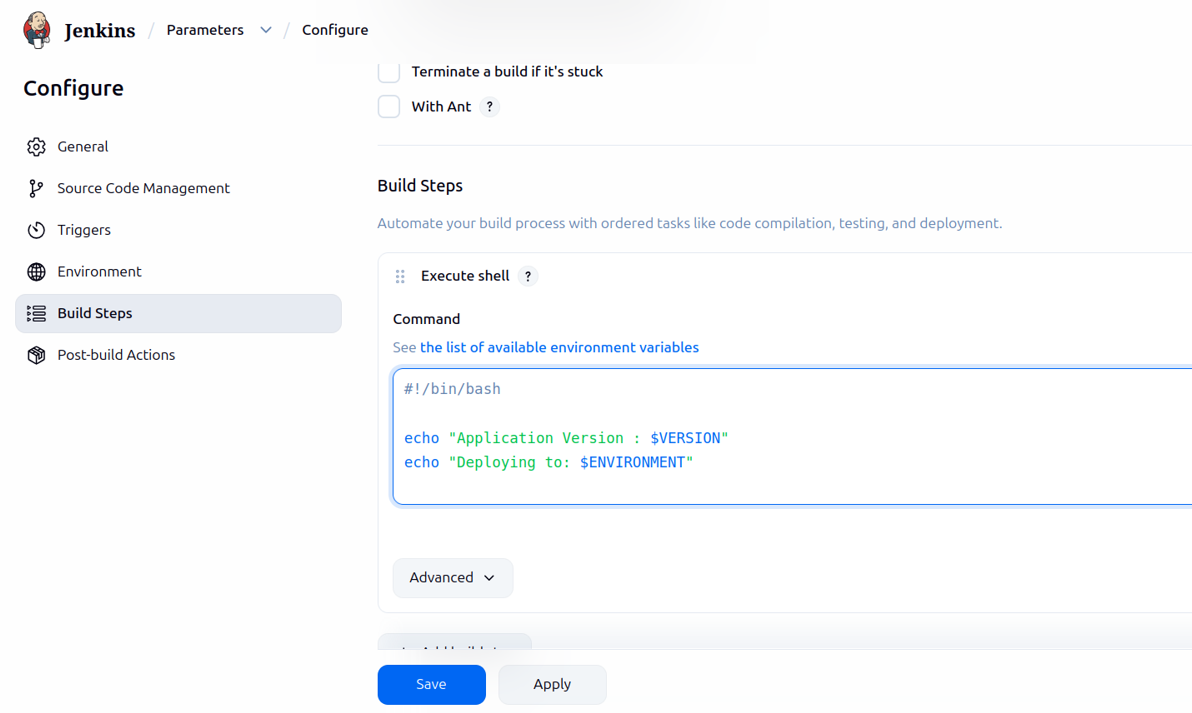Expand the Parameters breadcrumb dropdown

click(265, 30)
